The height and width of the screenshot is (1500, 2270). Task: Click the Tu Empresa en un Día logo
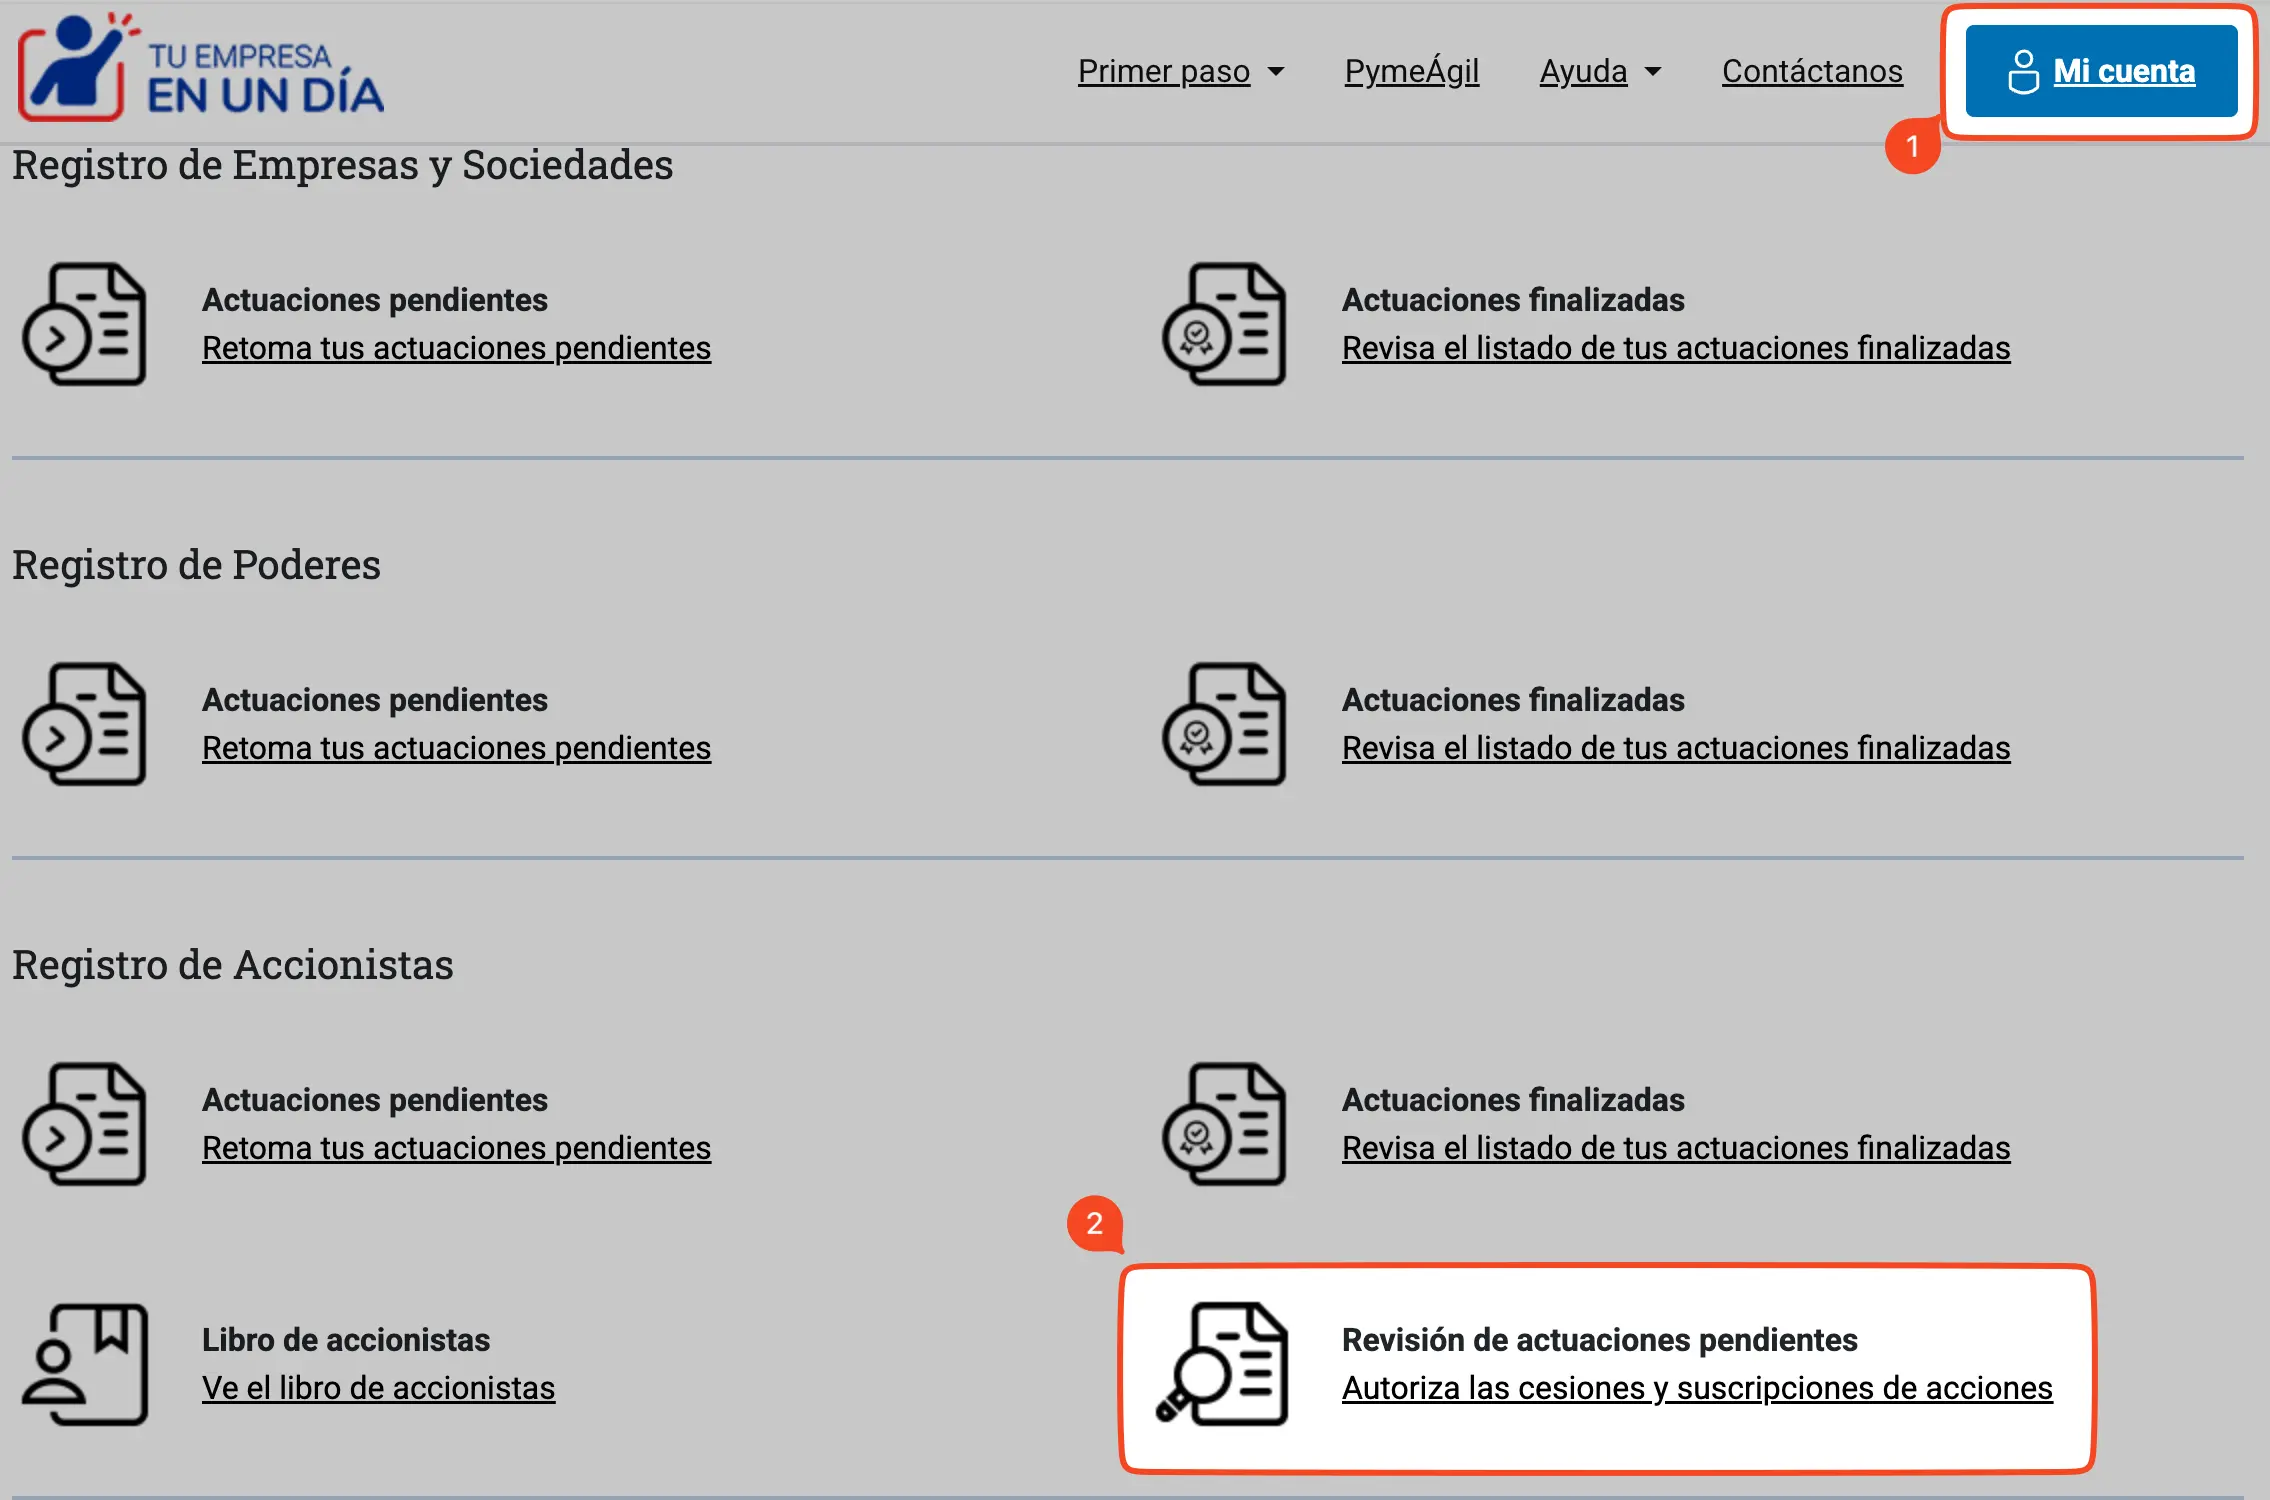200,70
